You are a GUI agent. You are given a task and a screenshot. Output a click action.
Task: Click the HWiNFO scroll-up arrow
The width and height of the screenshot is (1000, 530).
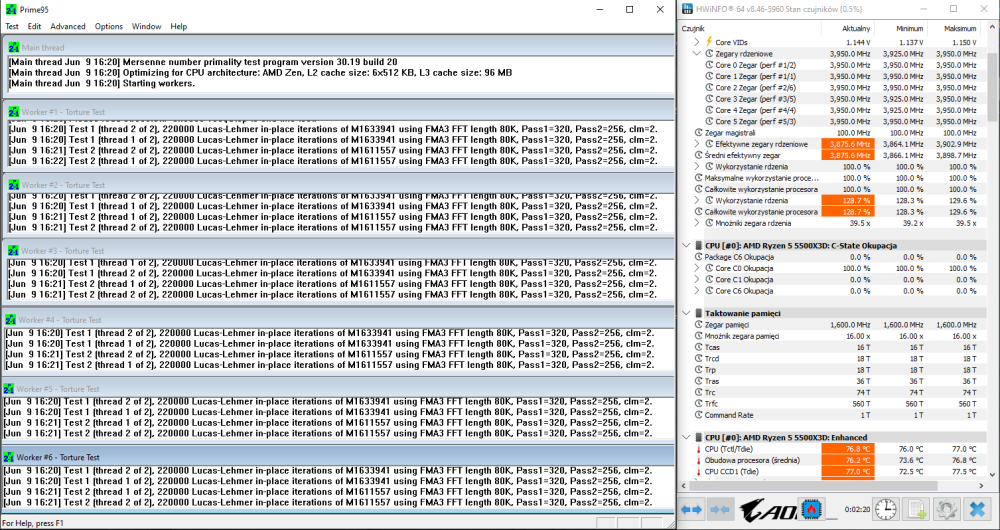993,27
